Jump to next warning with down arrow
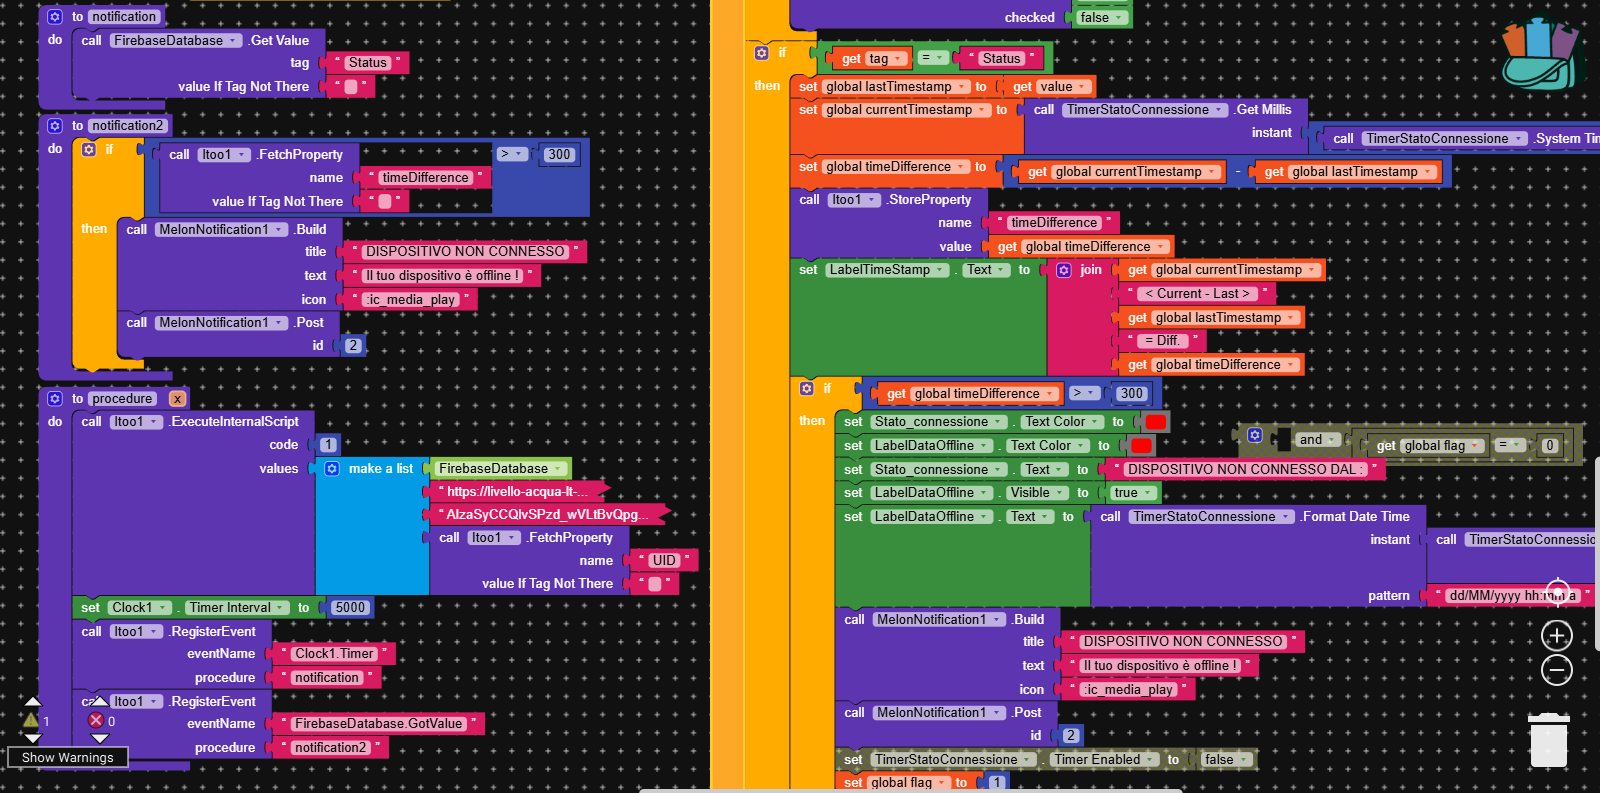The image size is (1600, 793). (33, 739)
